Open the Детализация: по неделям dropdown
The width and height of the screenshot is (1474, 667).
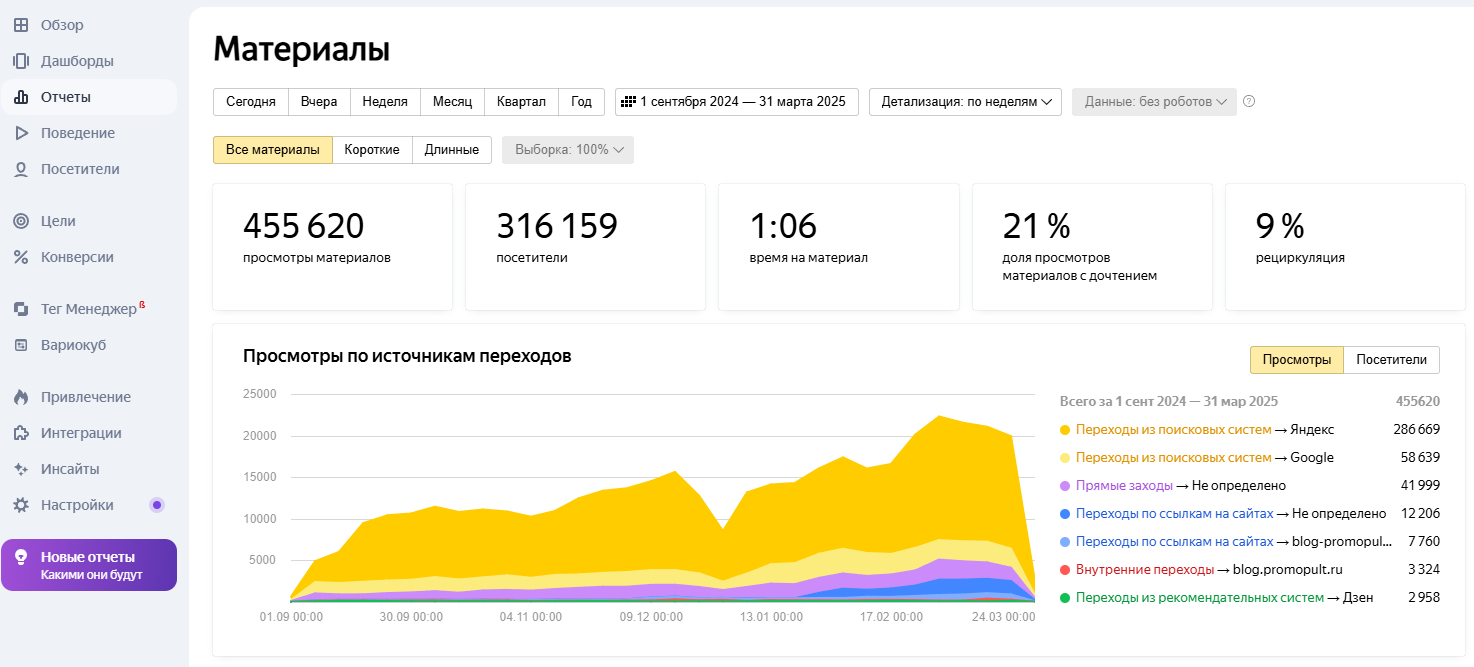click(964, 101)
